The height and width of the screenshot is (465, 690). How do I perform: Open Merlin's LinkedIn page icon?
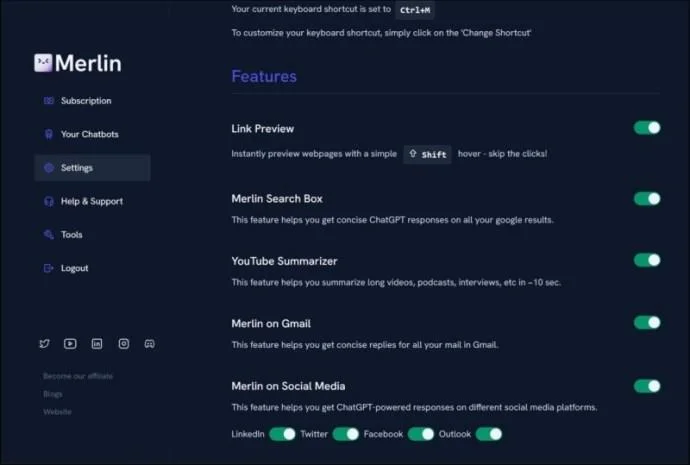pos(97,344)
